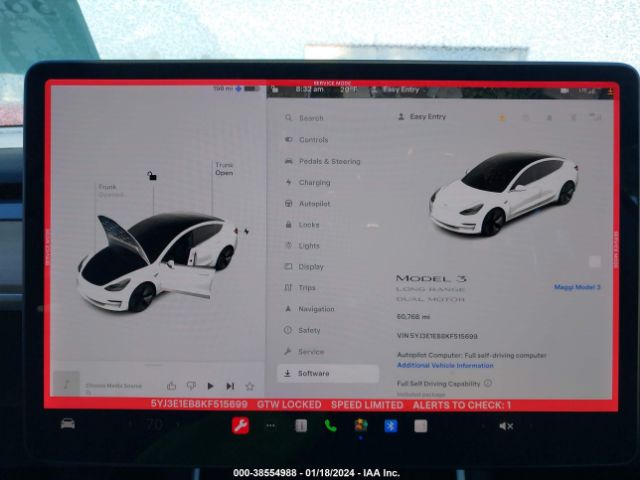Tap Easy Entry profile in top status bar
This screenshot has width=640, height=480.
tap(396, 90)
